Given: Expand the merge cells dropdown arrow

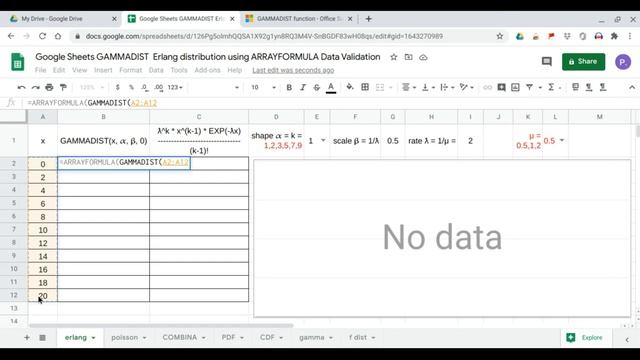Looking at the screenshot, I should coord(391,87).
